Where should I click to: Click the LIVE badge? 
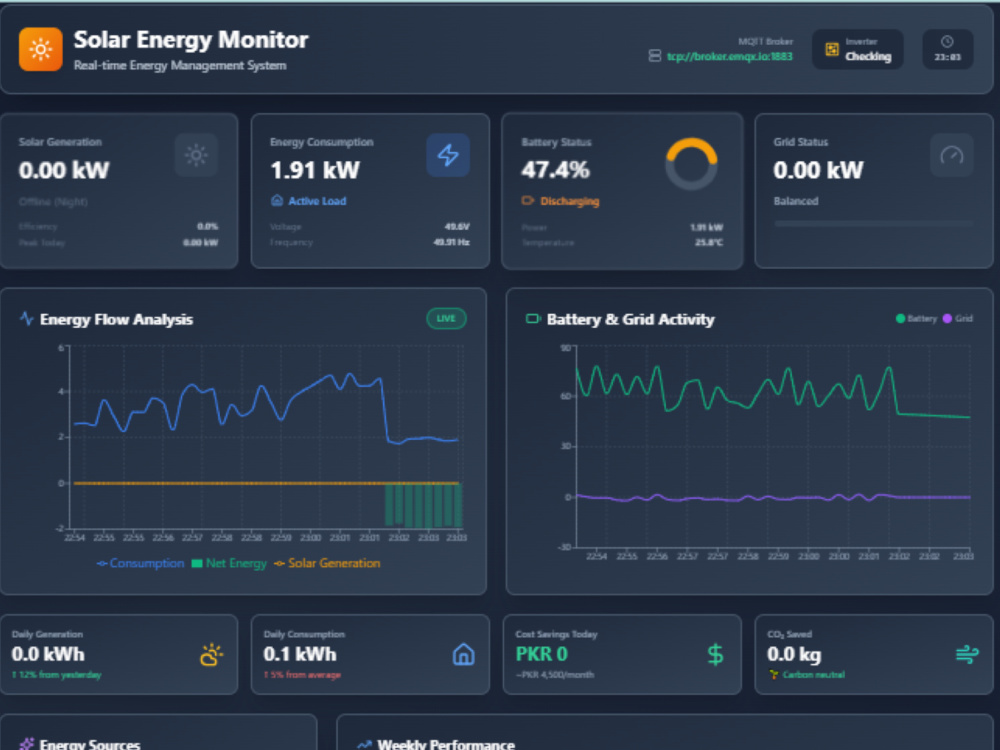pos(446,318)
